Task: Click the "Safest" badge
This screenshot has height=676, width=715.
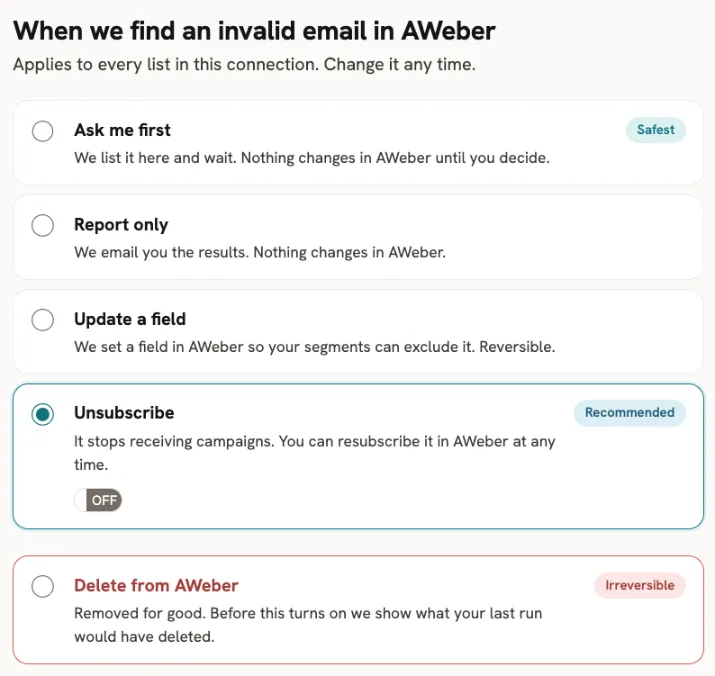Action: tap(656, 130)
